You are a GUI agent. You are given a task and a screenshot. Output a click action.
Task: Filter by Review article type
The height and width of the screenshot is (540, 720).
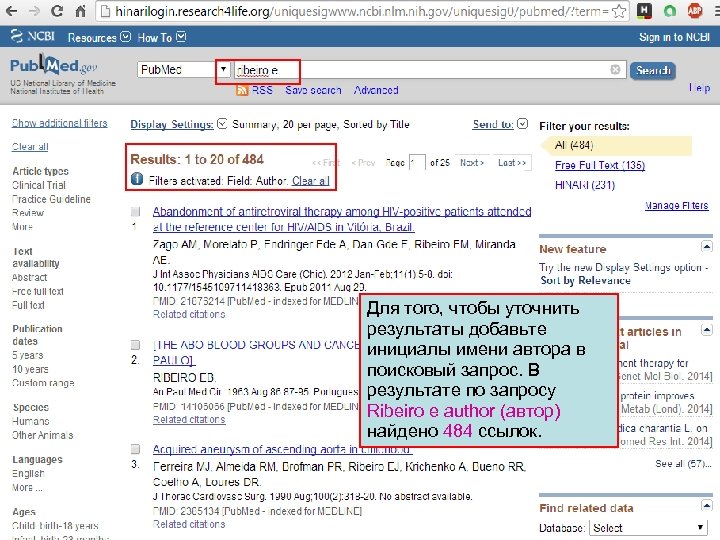pyautogui.click(x=28, y=213)
